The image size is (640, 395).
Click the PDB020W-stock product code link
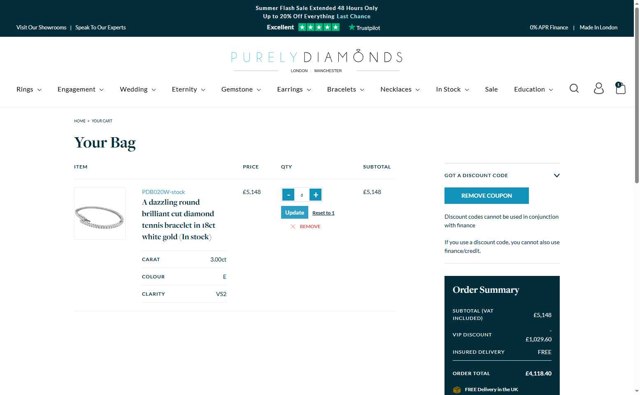163,192
